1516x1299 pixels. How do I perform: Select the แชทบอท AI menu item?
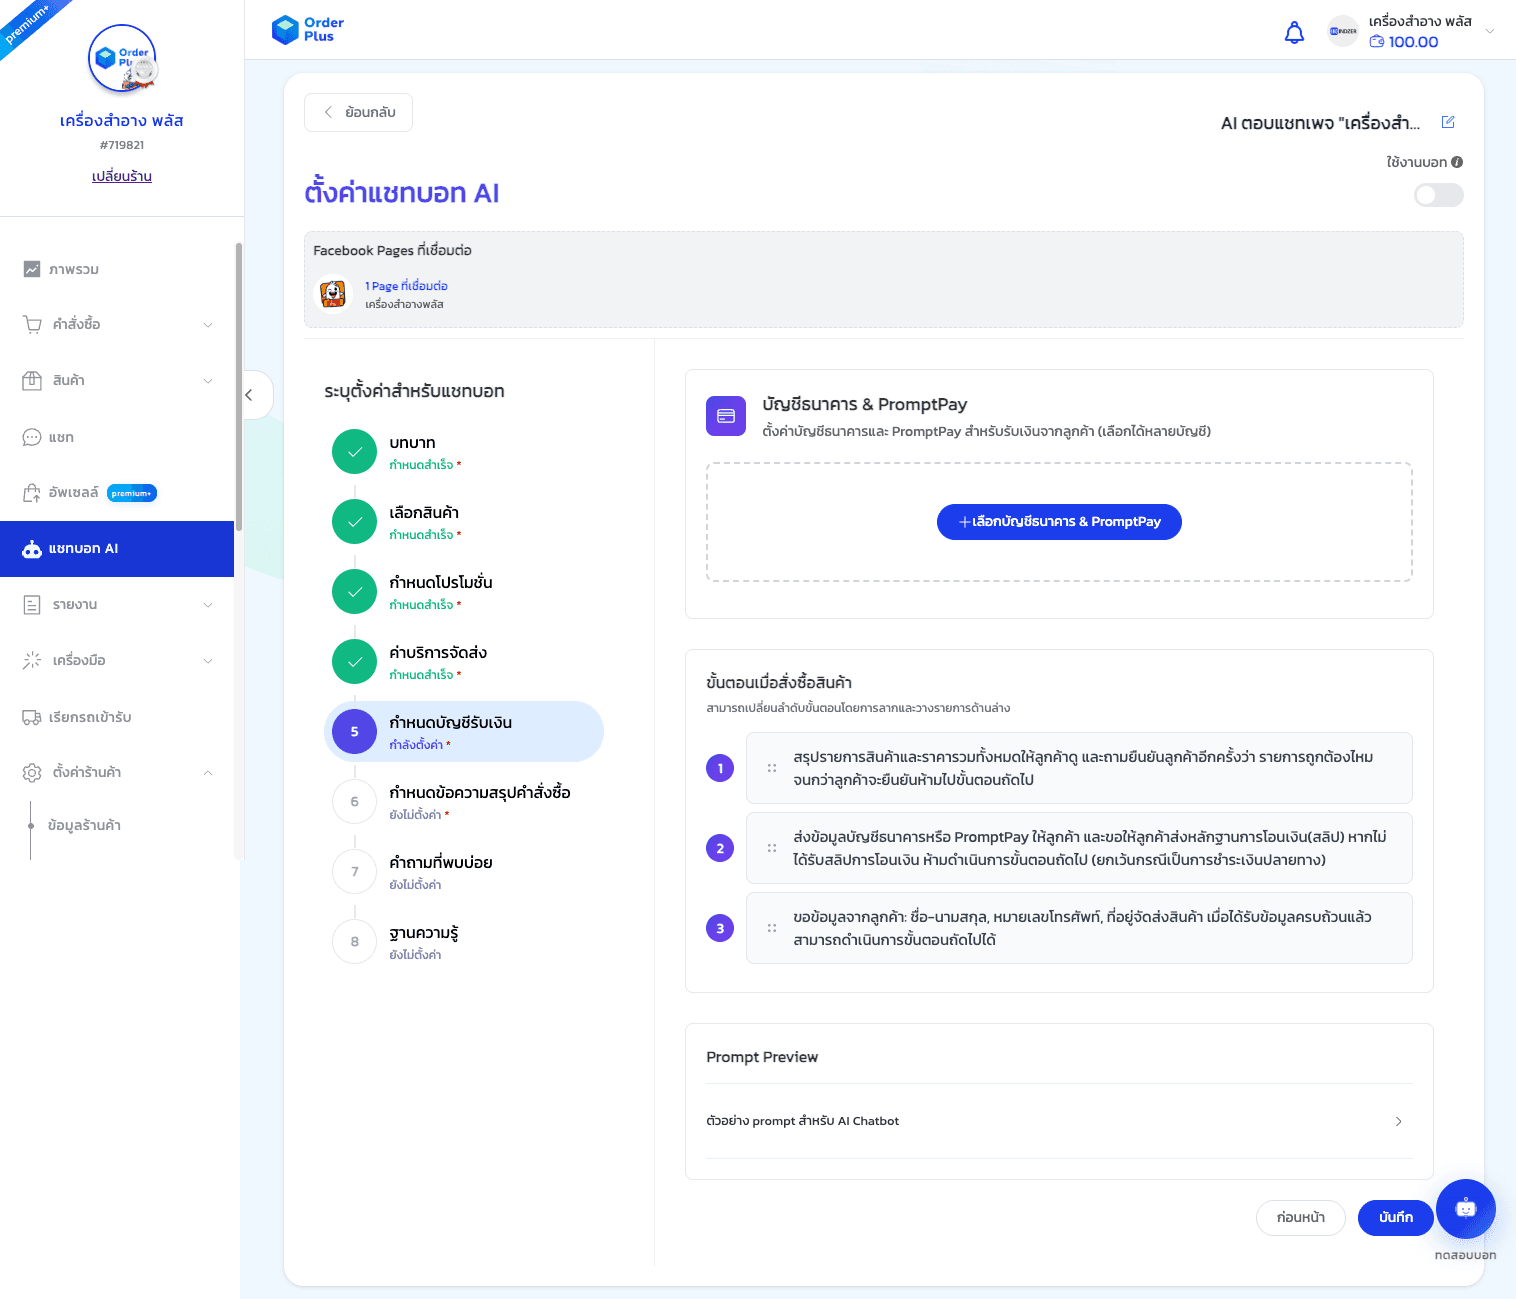(x=85, y=548)
